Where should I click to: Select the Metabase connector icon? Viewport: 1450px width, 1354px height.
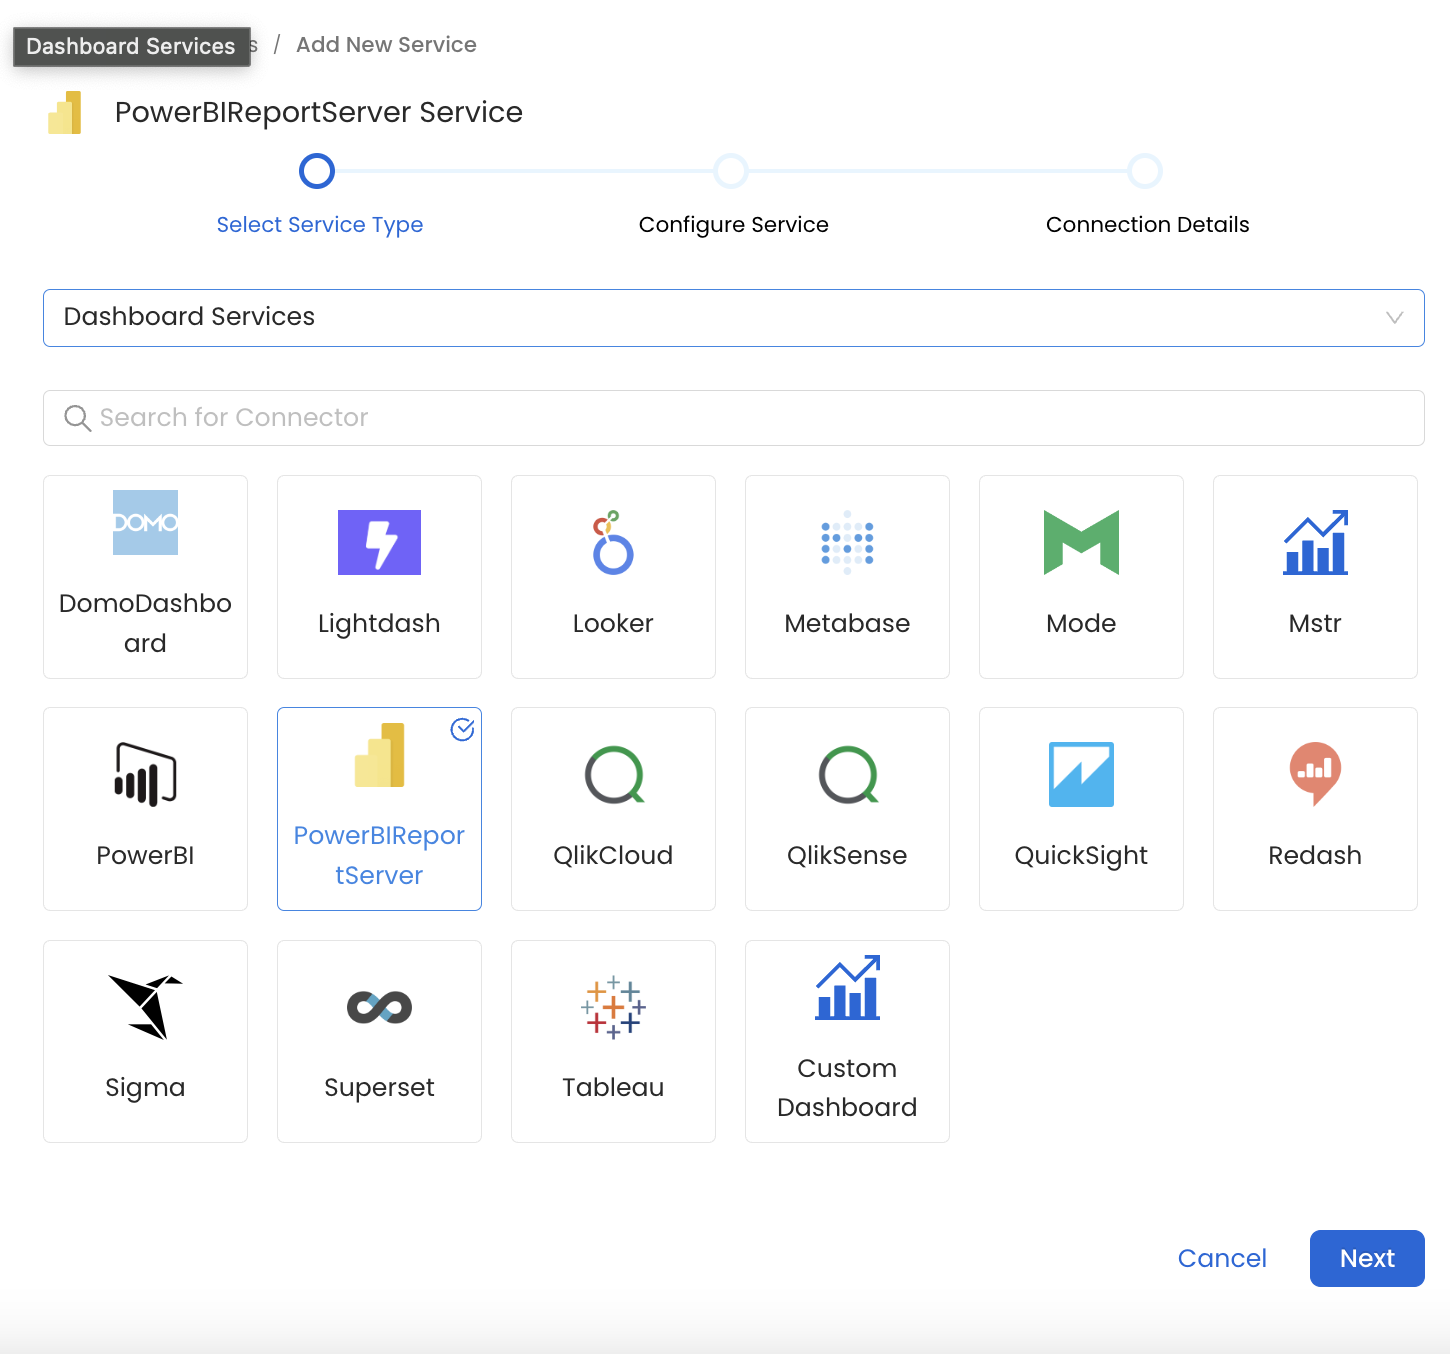pos(847,543)
